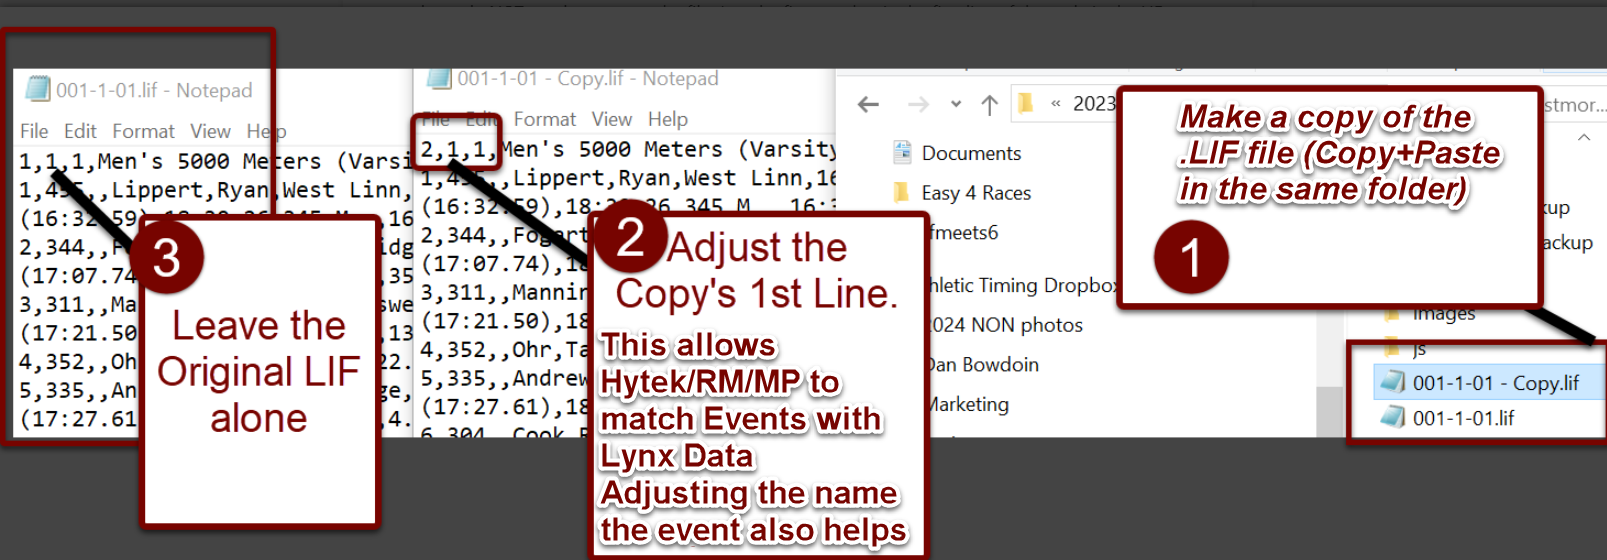The width and height of the screenshot is (1607, 560).
Task: Click the icon of 001-1-01 - Copy.lif
Action: click(x=1392, y=382)
